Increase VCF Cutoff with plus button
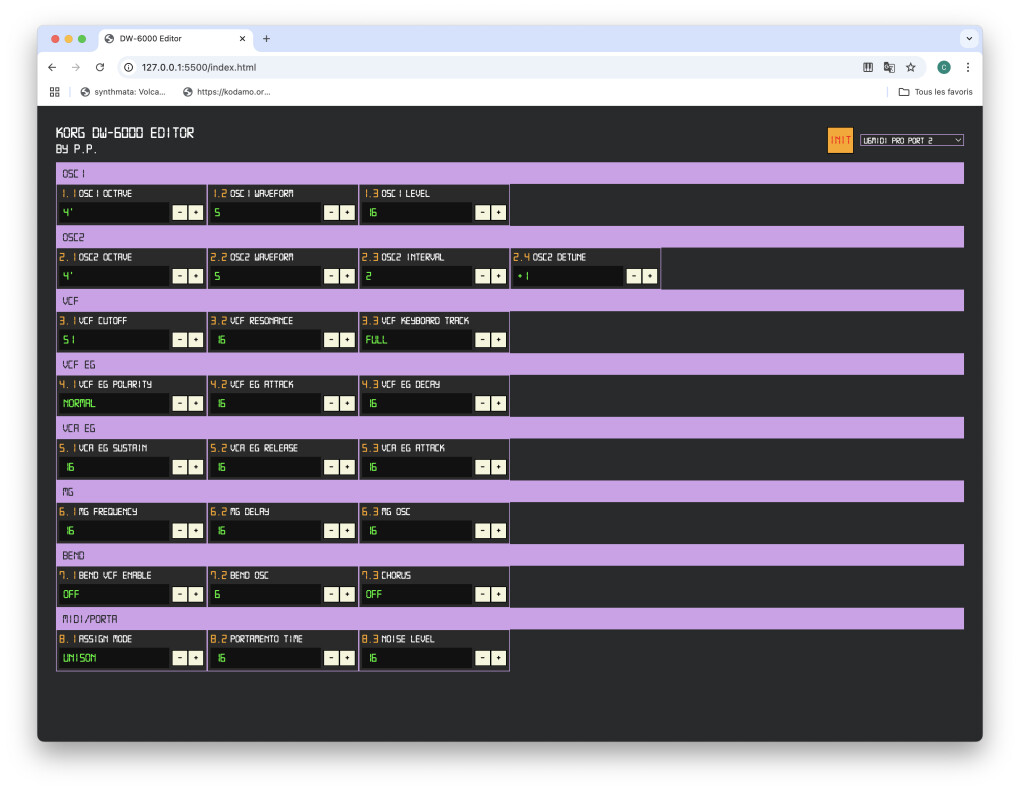The image size is (1020, 791). [x=196, y=340]
